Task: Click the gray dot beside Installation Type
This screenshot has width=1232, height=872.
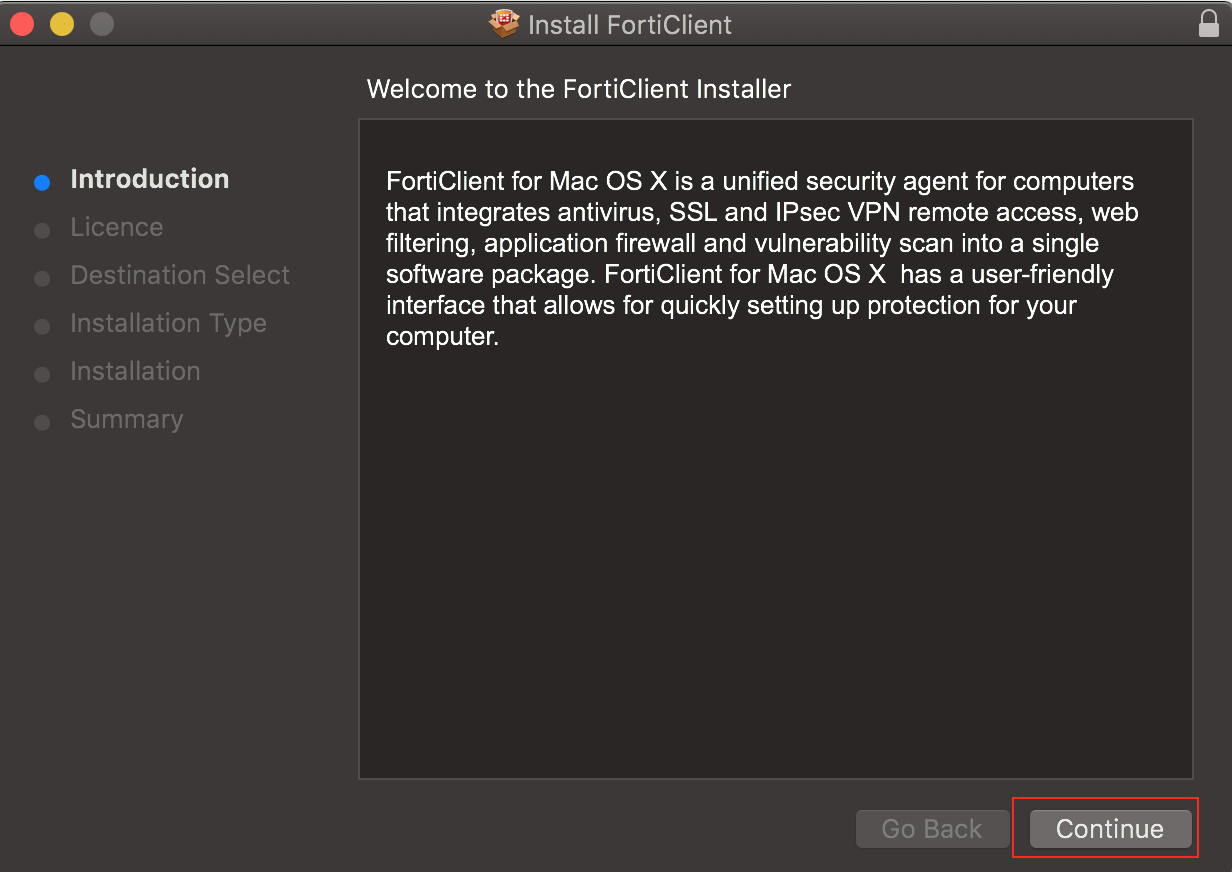Action: pyautogui.click(x=42, y=325)
